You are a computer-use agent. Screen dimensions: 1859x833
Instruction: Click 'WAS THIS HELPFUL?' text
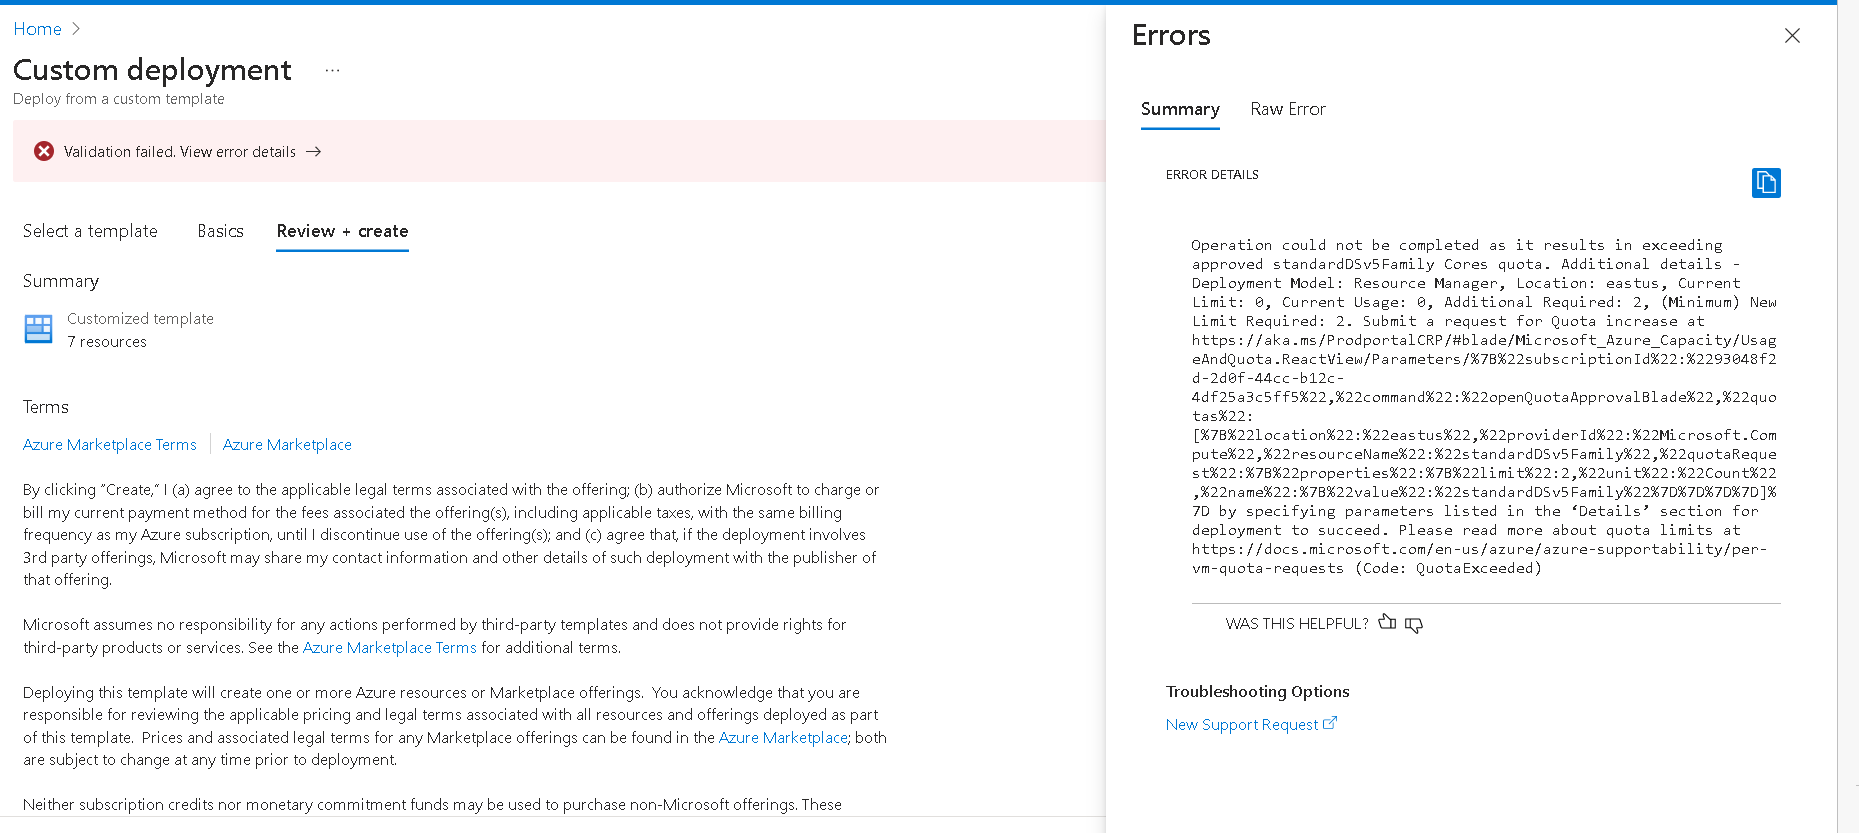[1297, 624]
